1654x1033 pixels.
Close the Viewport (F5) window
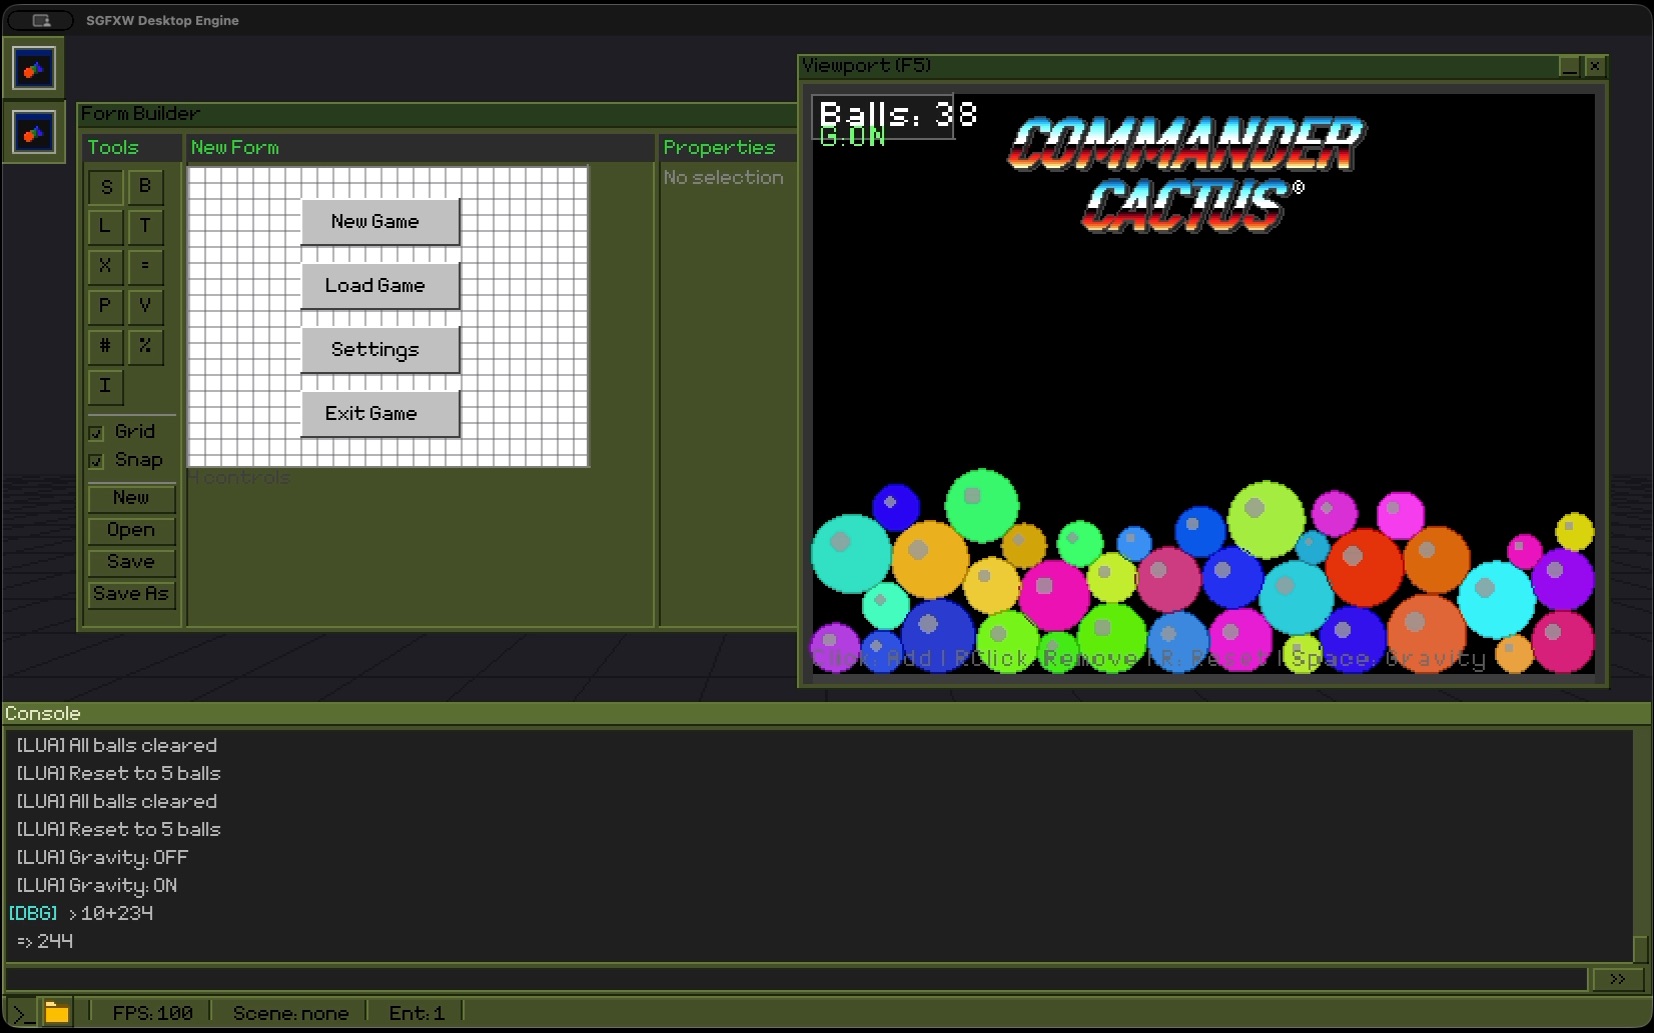click(x=1595, y=66)
